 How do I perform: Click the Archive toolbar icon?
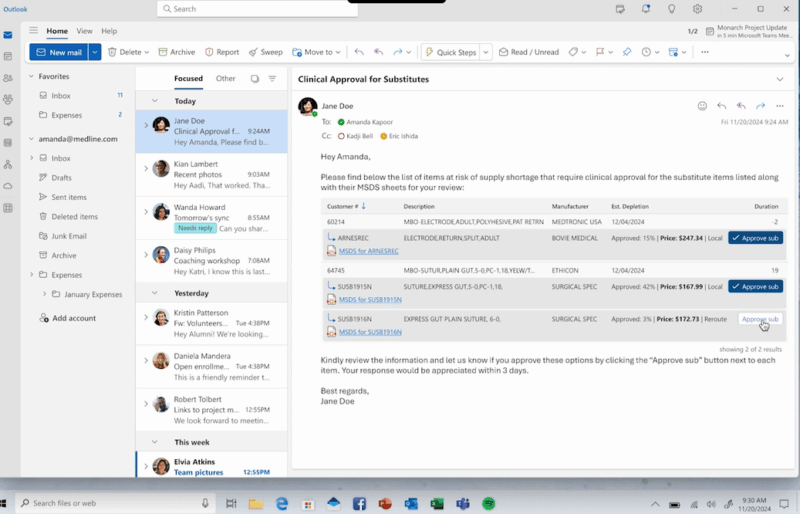(x=163, y=52)
